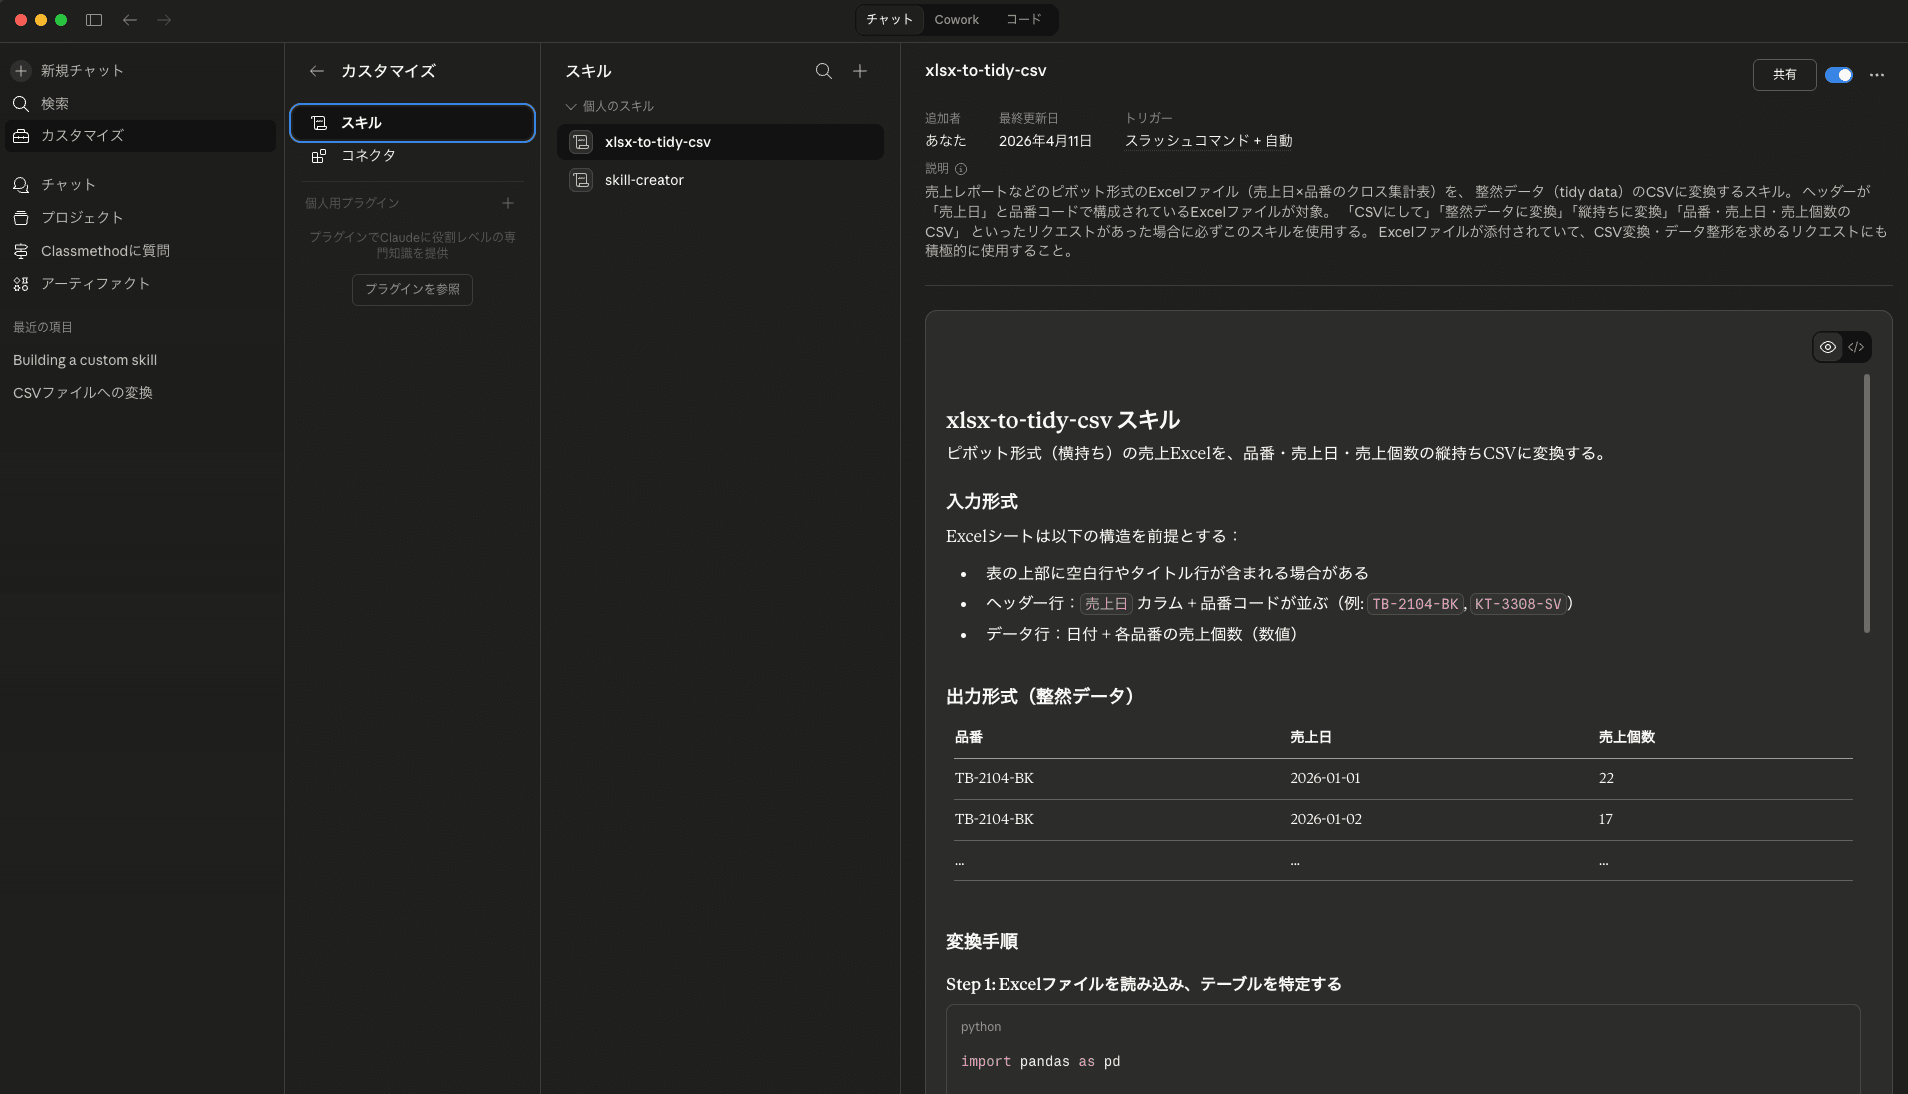Toggle the sidebar visibility icon
The image size is (1908, 1094).
pyautogui.click(x=95, y=20)
